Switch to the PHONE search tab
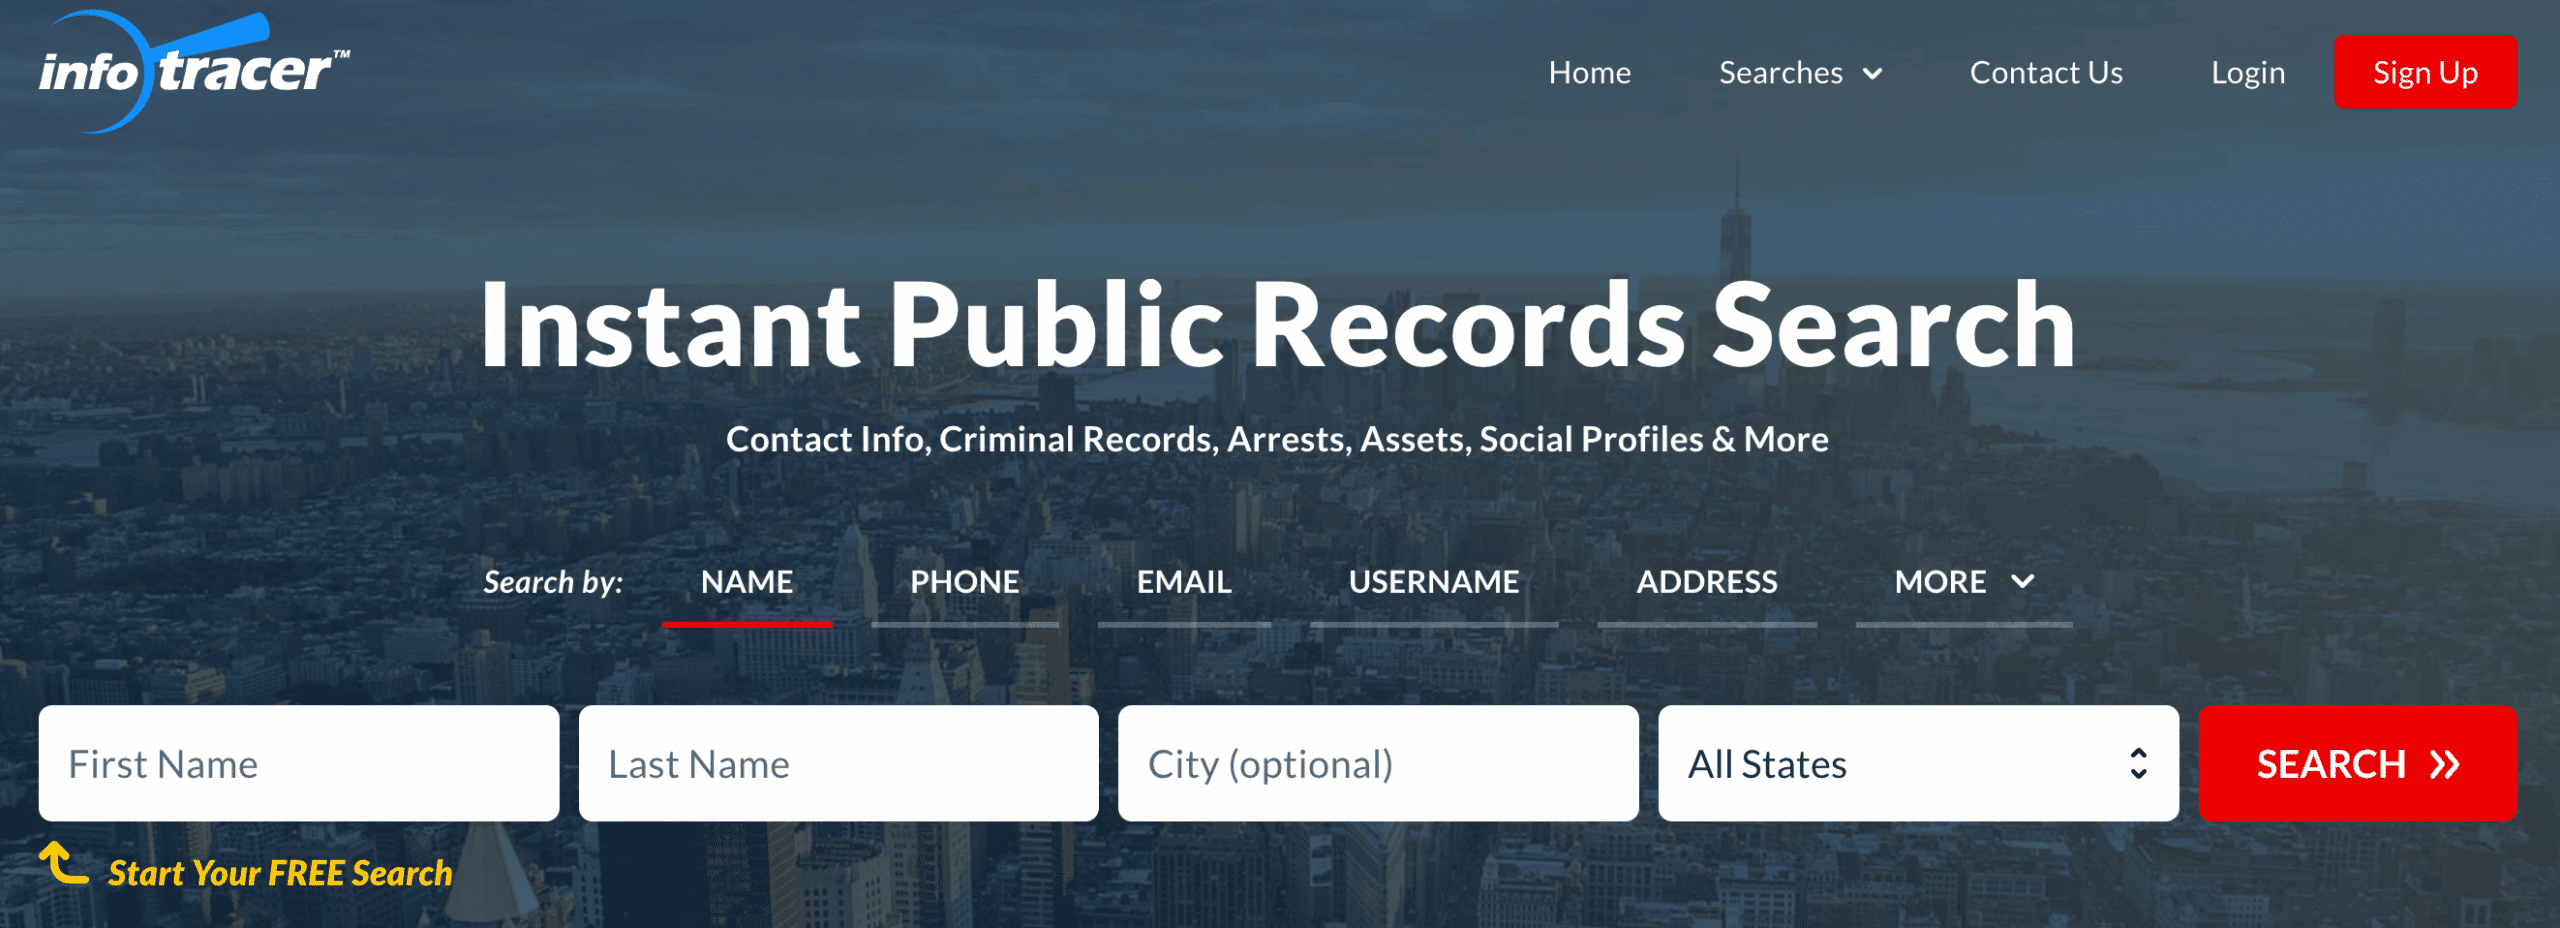The image size is (2560, 928). (965, 582)
